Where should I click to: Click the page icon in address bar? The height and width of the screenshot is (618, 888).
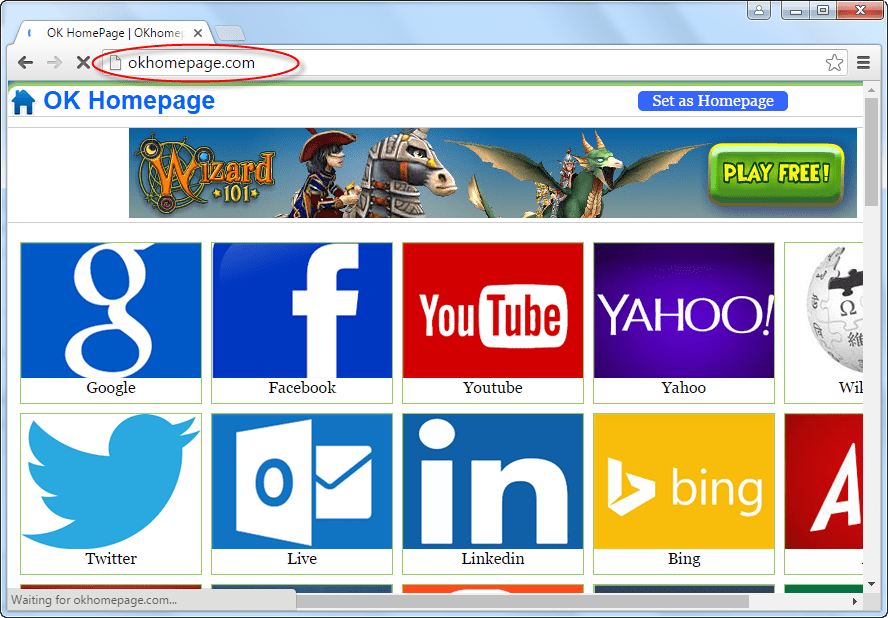tap(115, 62)
